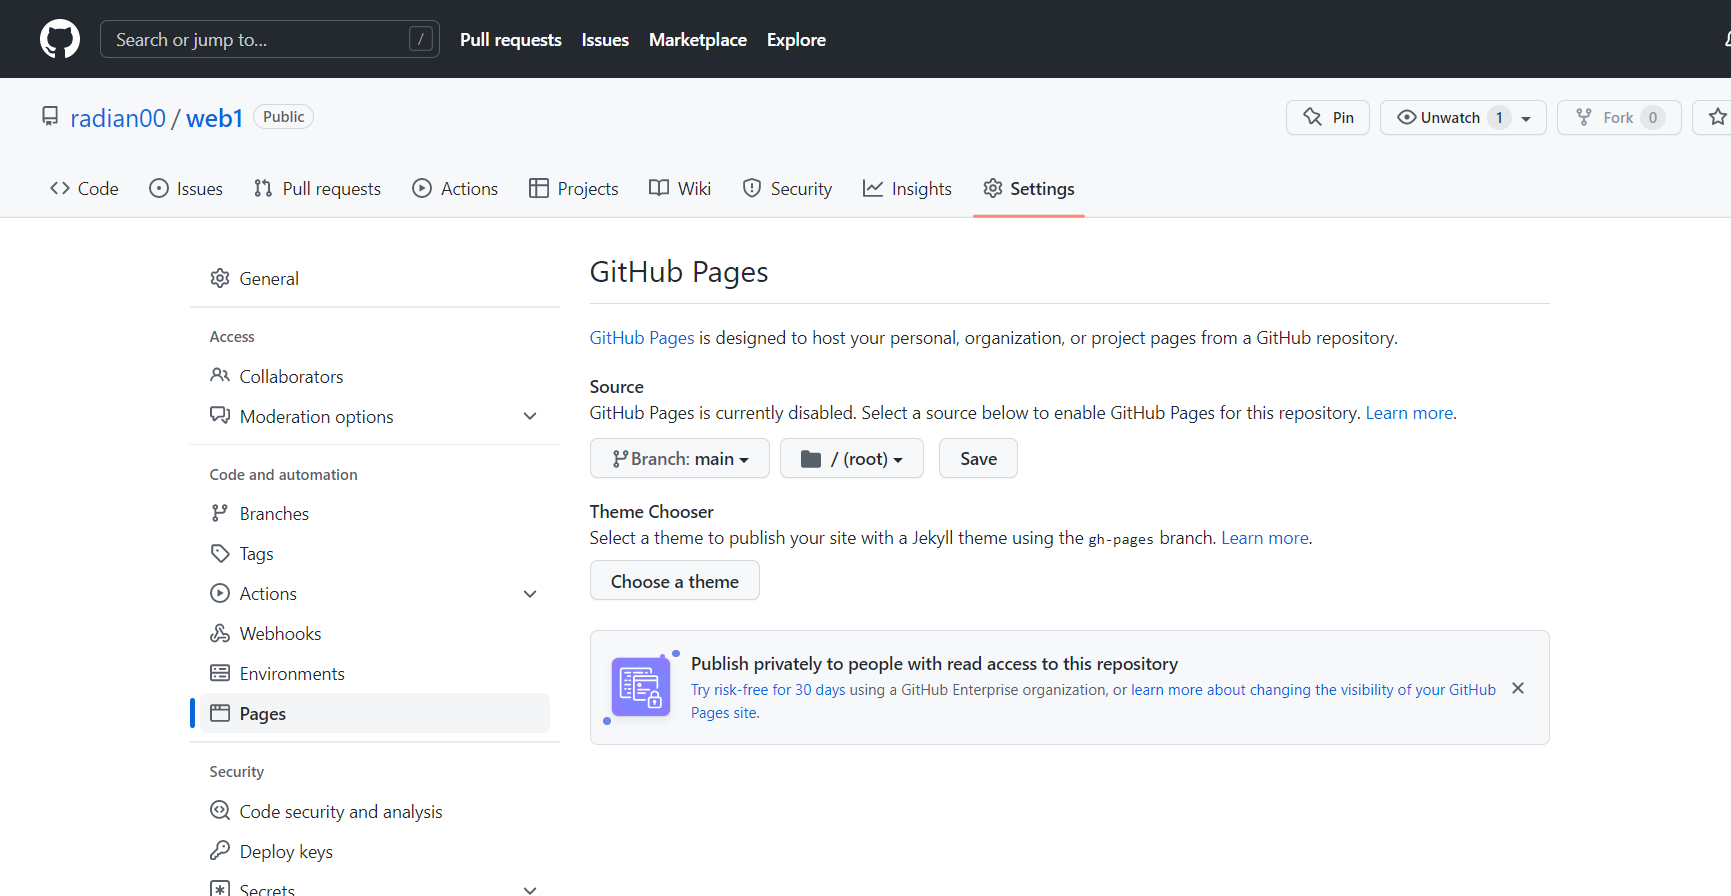Click the Pages browser icon
1731x896 pixels.
click(x=220, y=713)
